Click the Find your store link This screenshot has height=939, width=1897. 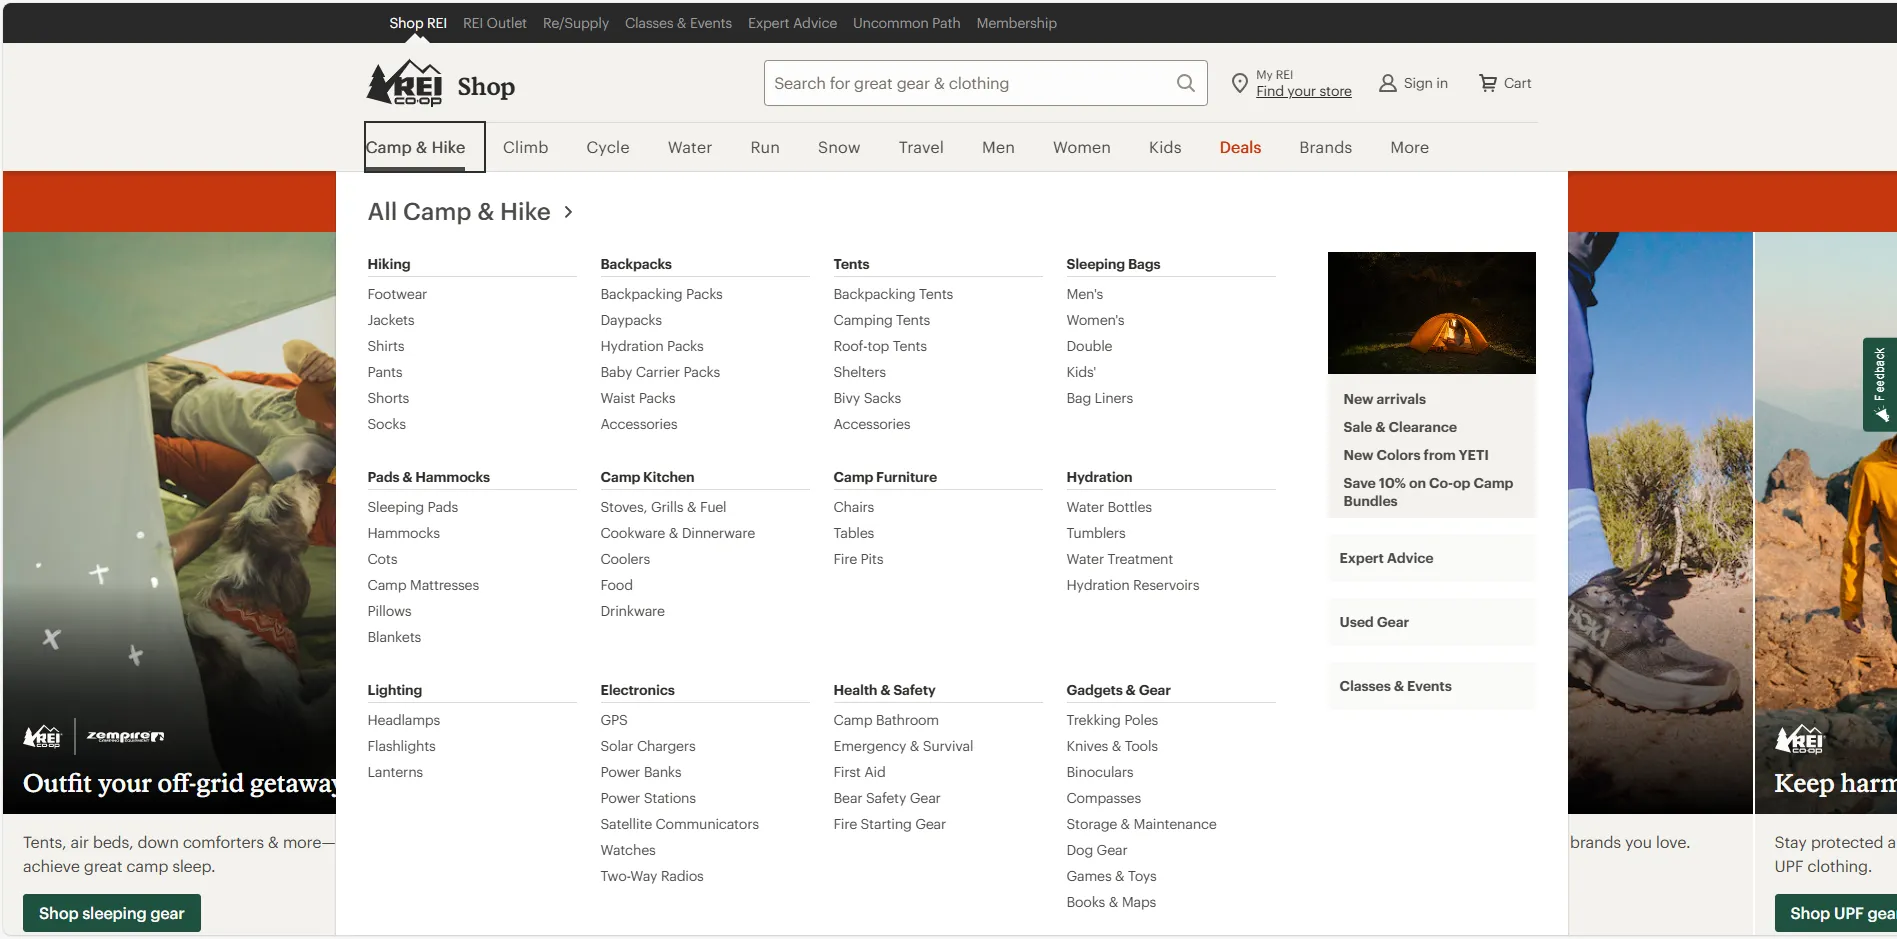click(x=1303, y=91)
